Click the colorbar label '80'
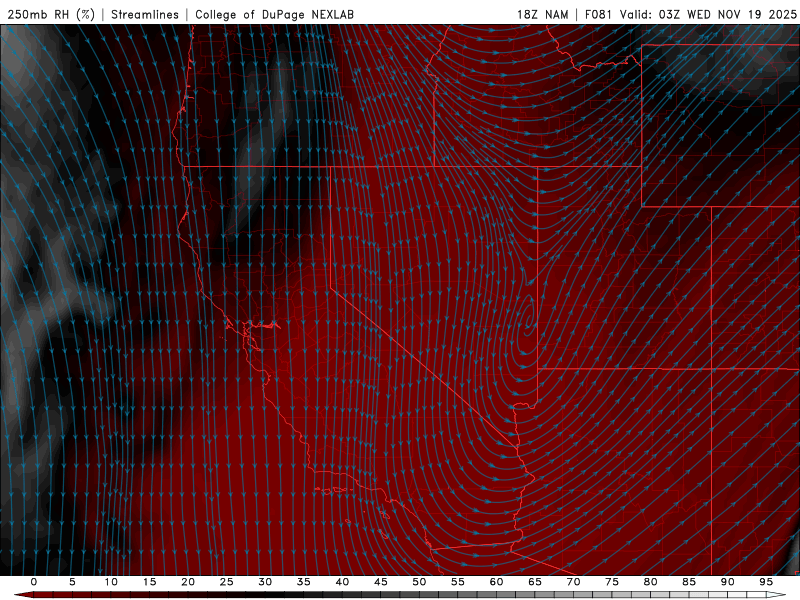The image size is (800, 600). (650, 582)
